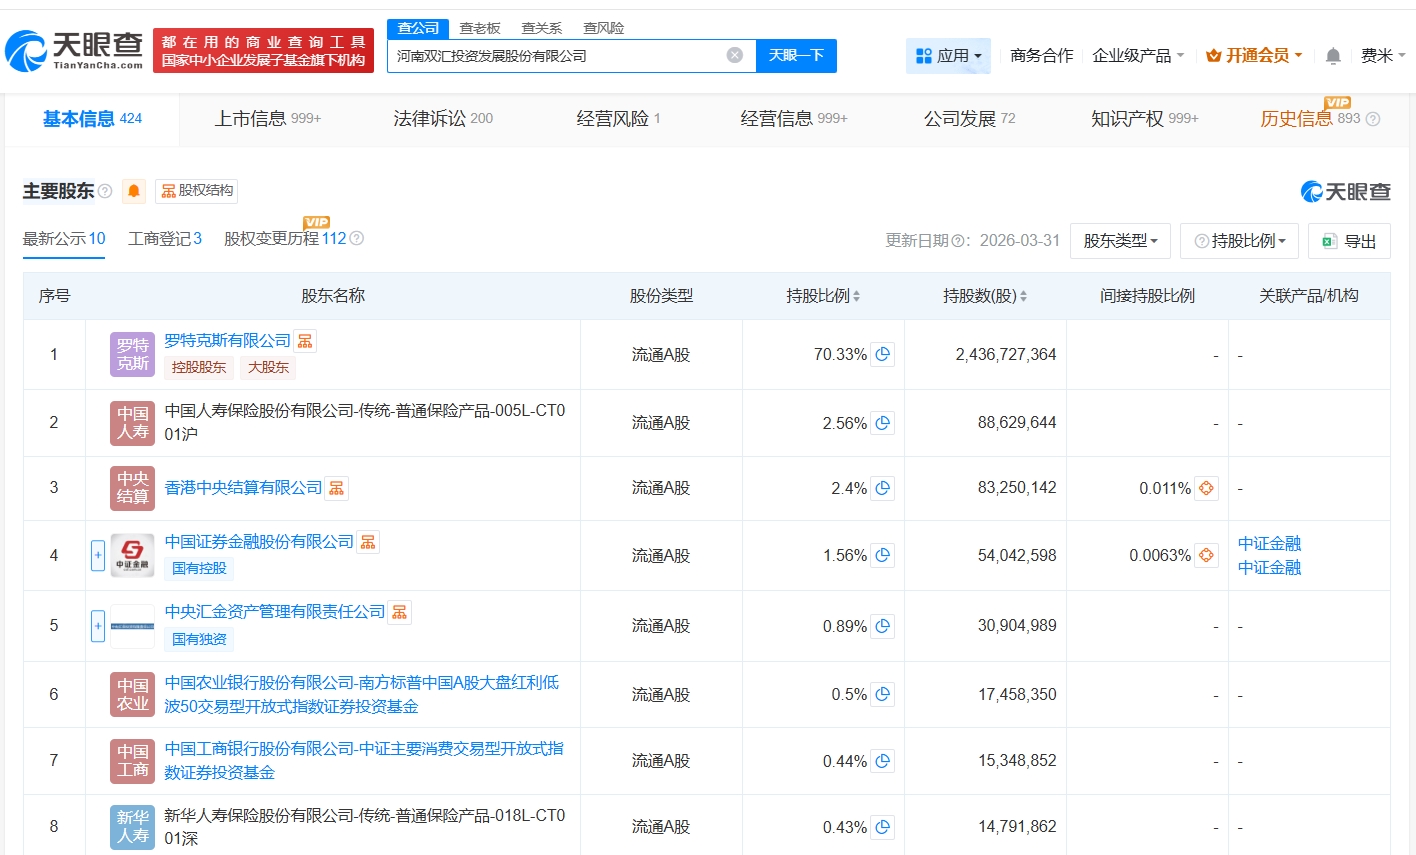Open equity structure icon beside 中国证券金融股份有限公司
1416x855 pixels.
coord(368,542)
